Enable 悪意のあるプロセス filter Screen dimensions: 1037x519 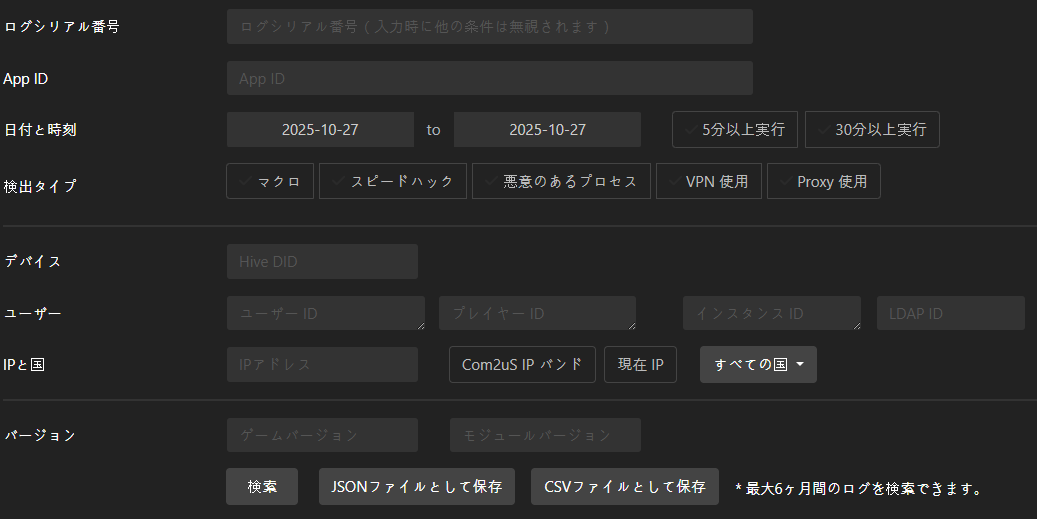coord(561,181)
